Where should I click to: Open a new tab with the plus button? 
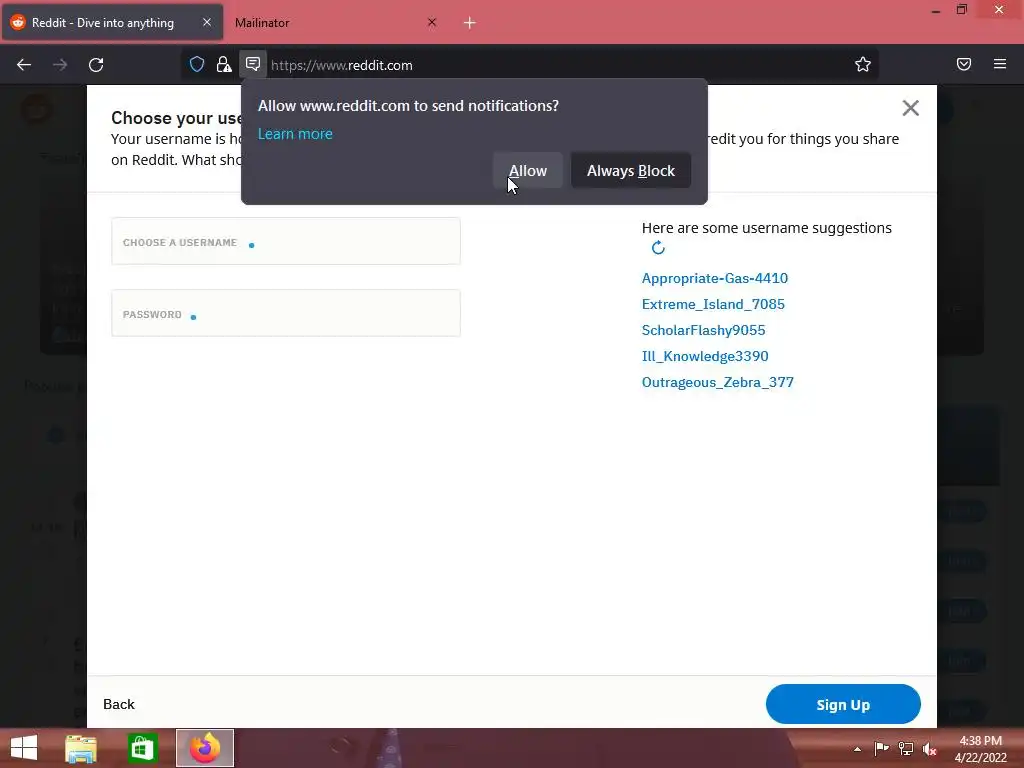click(x=470, y=23)
